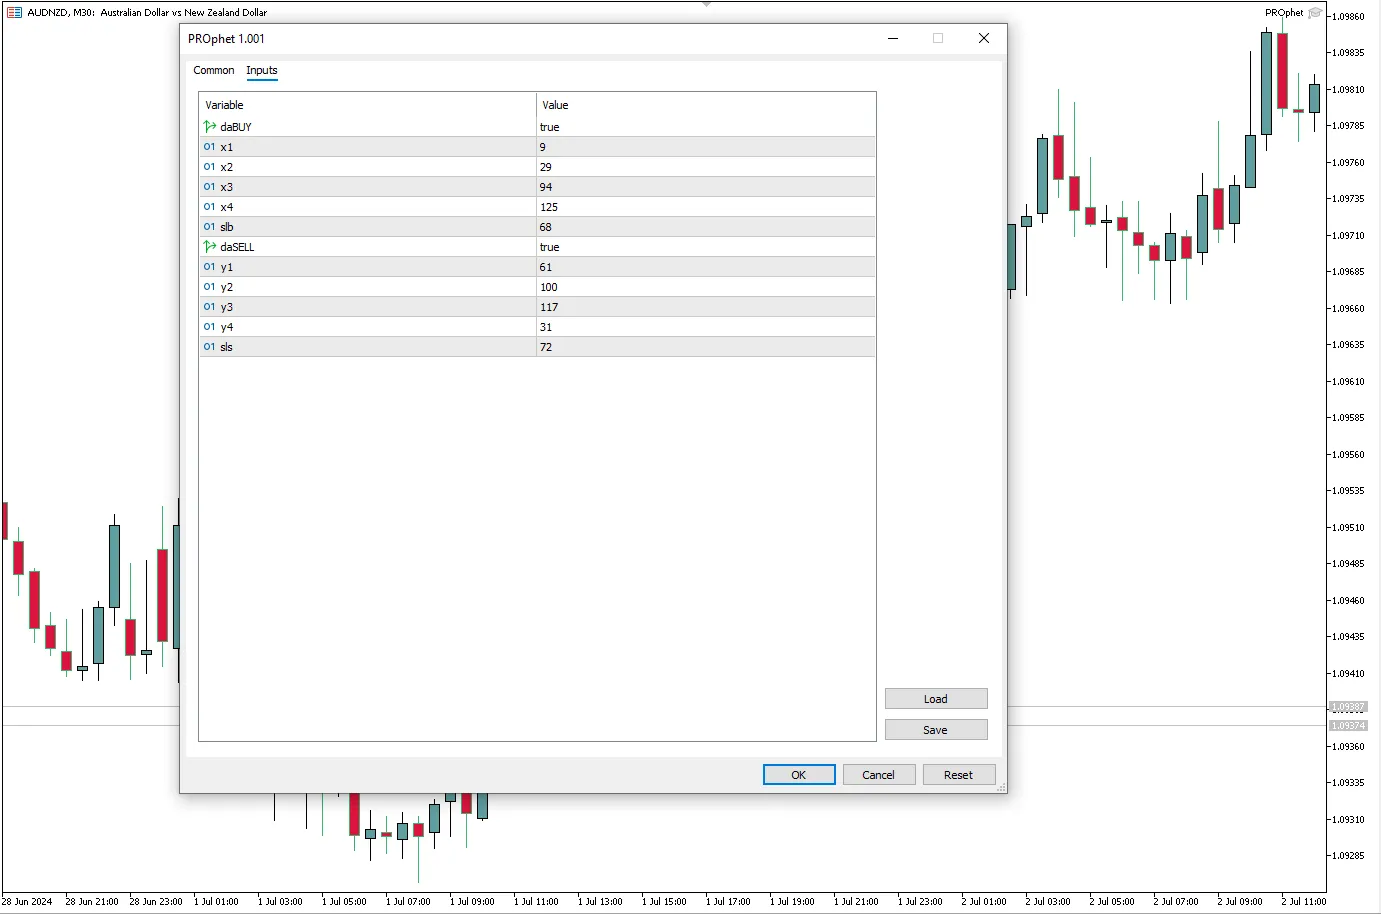Edit the sls value field showing 72
The height and width of the screenshot is (915, 1381).
[706, 347]
